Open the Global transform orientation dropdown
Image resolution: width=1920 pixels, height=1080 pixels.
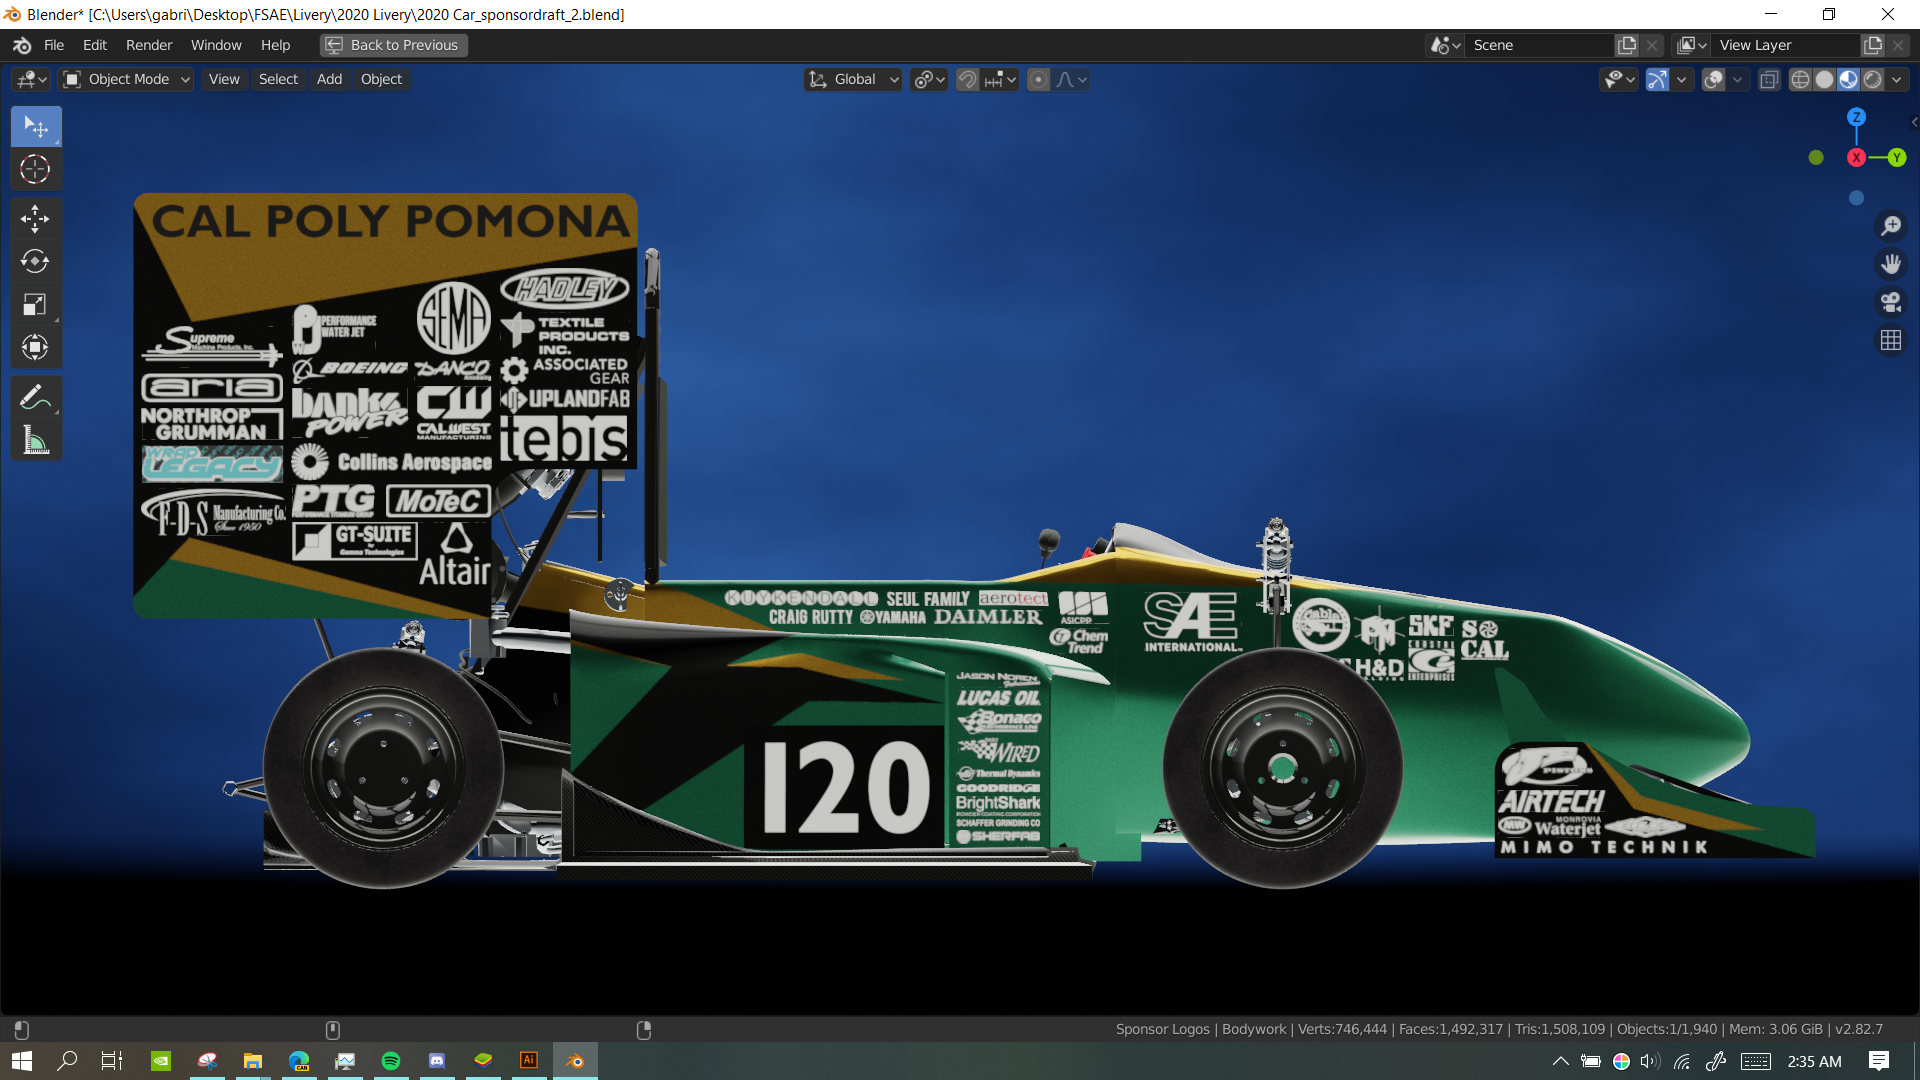(854, 80)
